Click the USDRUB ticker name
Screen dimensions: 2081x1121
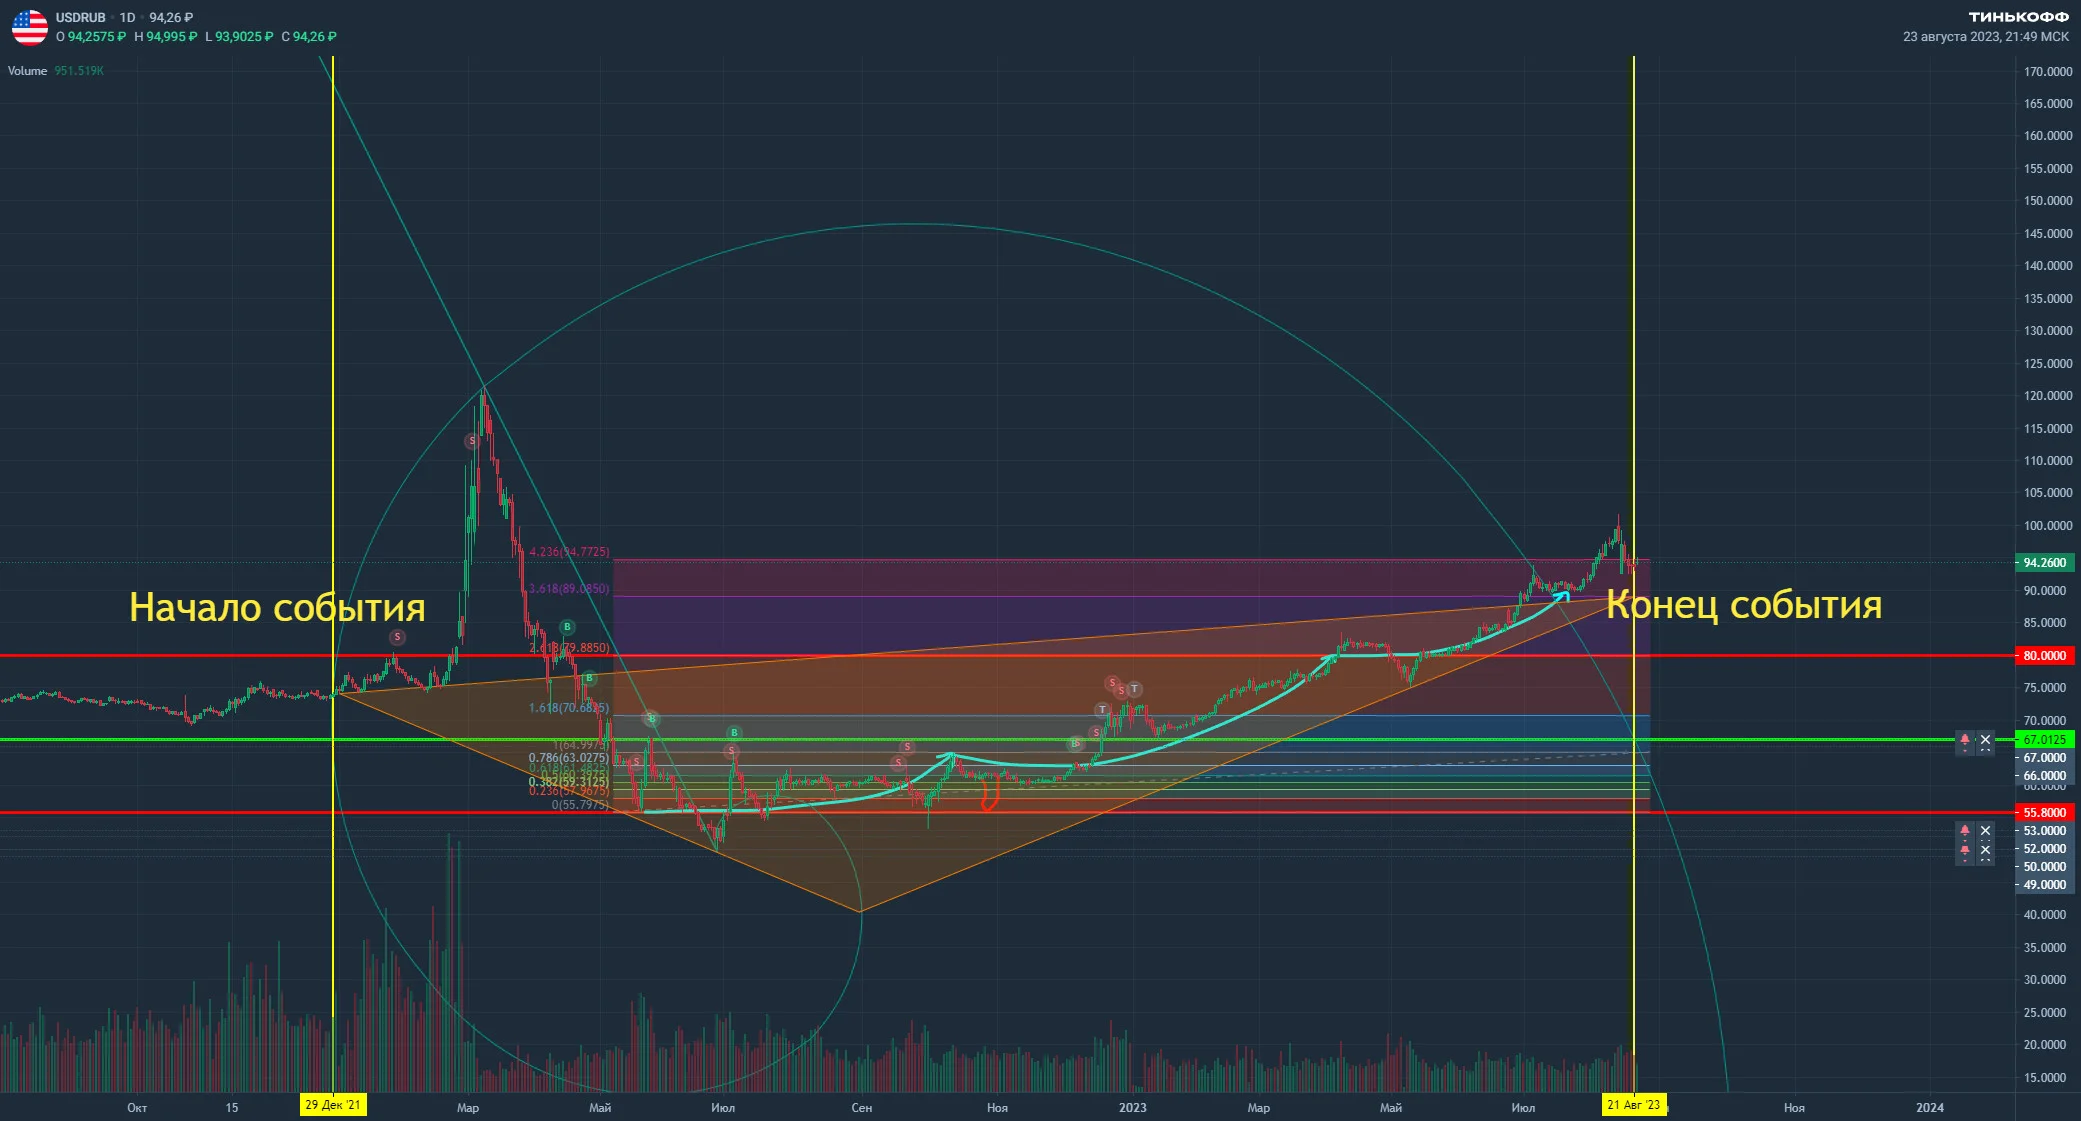tap(81, 17)
